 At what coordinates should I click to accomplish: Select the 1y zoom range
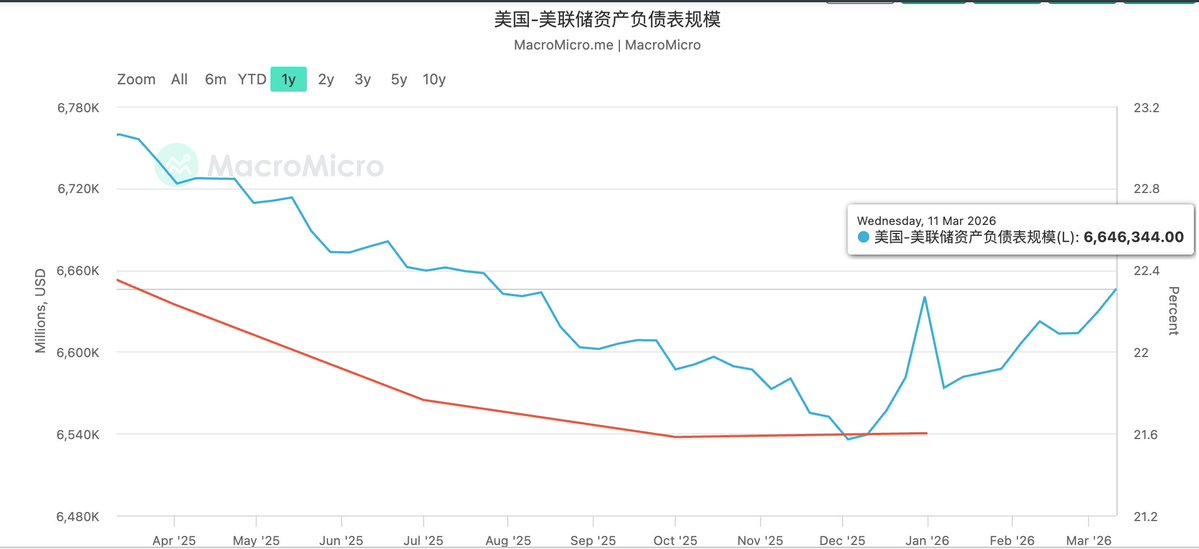288,80
